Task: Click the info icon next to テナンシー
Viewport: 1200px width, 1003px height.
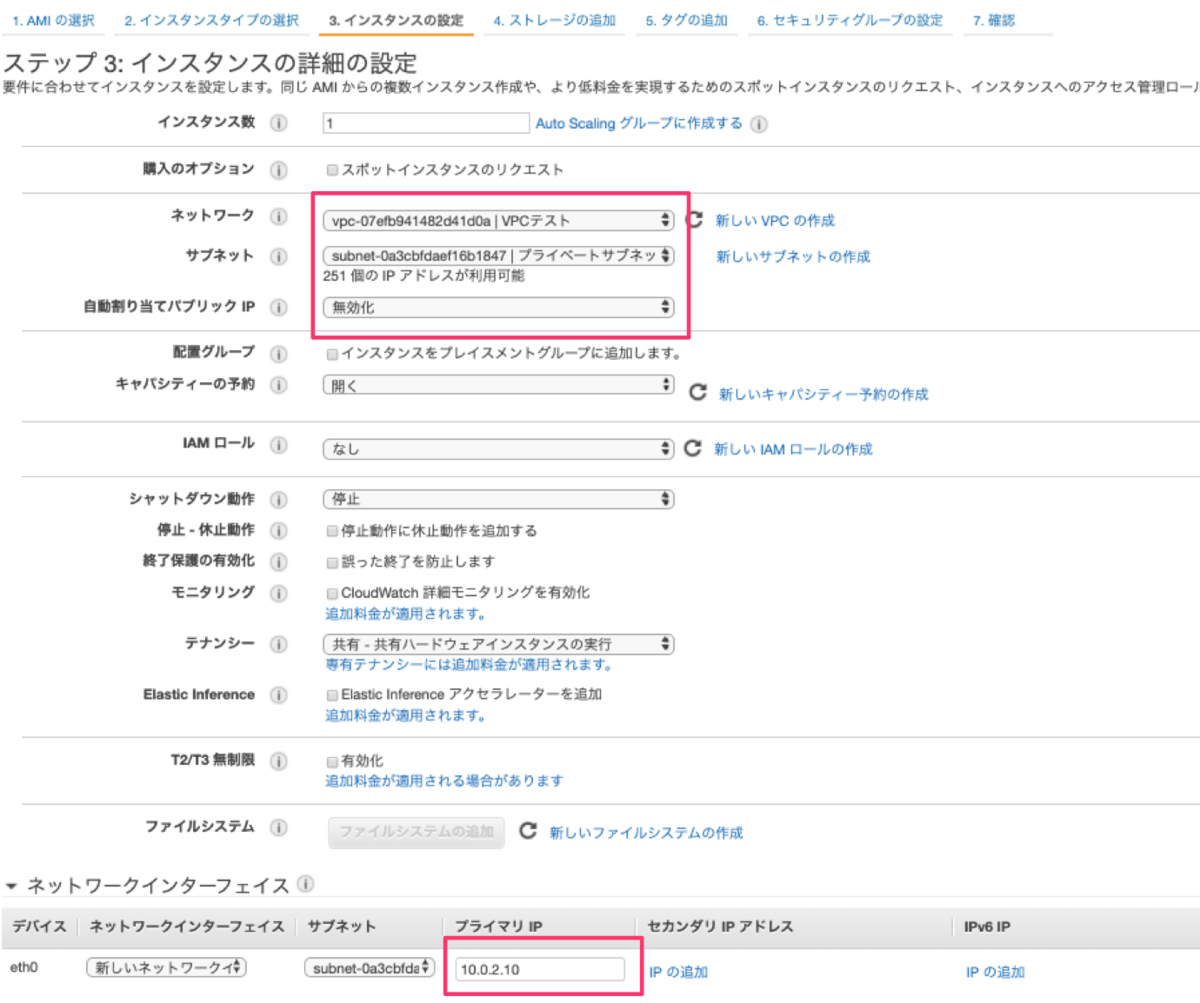Action: pyautogui.click(x=280, y=645)
